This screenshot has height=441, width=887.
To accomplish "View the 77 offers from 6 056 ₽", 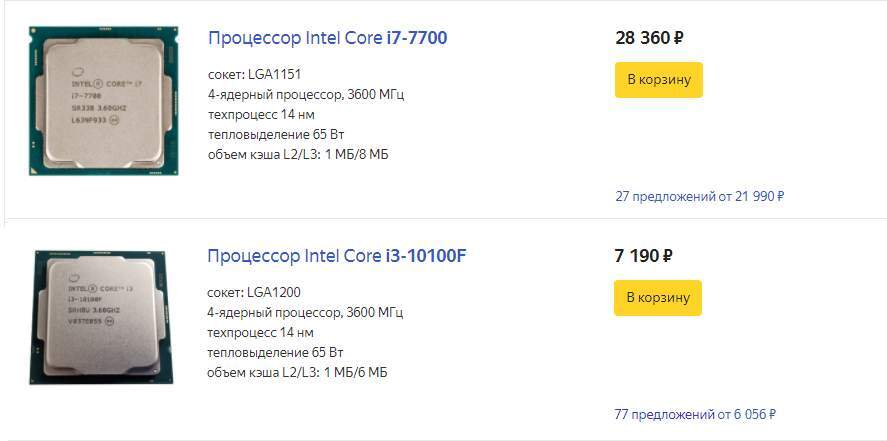I will coord(695,414).
